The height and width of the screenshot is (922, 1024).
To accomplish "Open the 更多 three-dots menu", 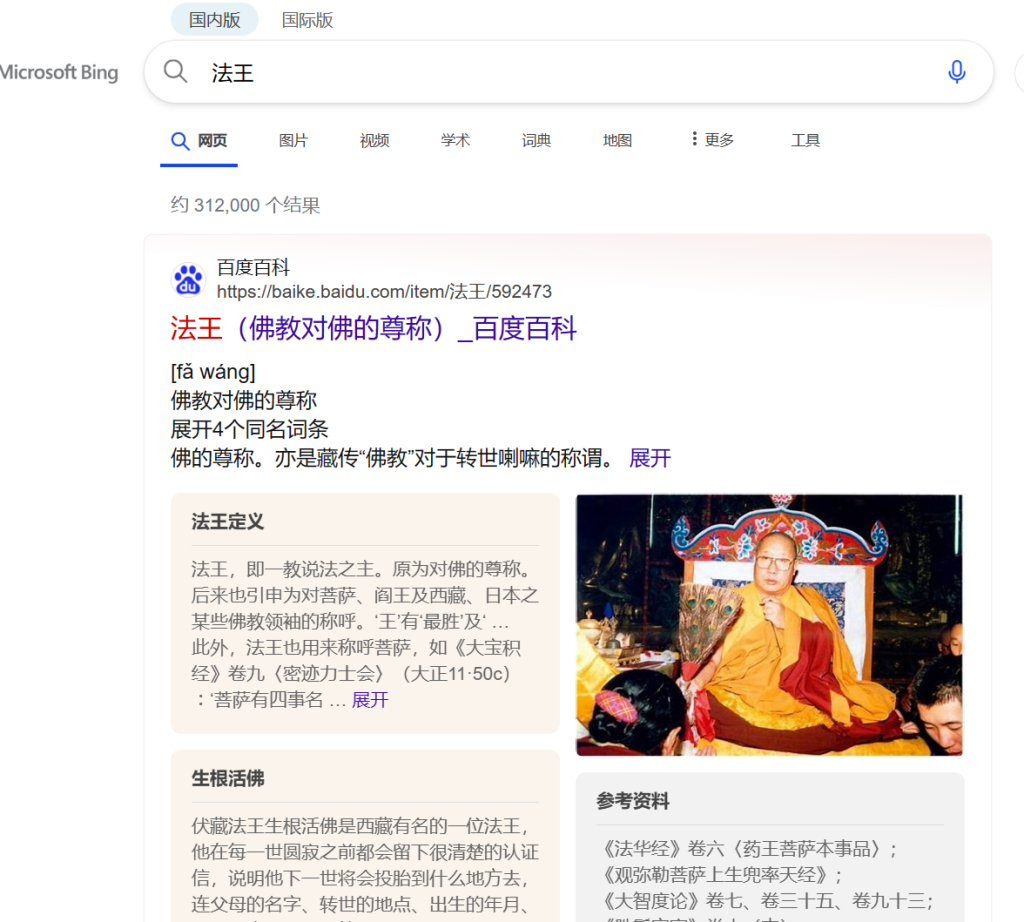I will pyautogui.click(x=712, y=140).
